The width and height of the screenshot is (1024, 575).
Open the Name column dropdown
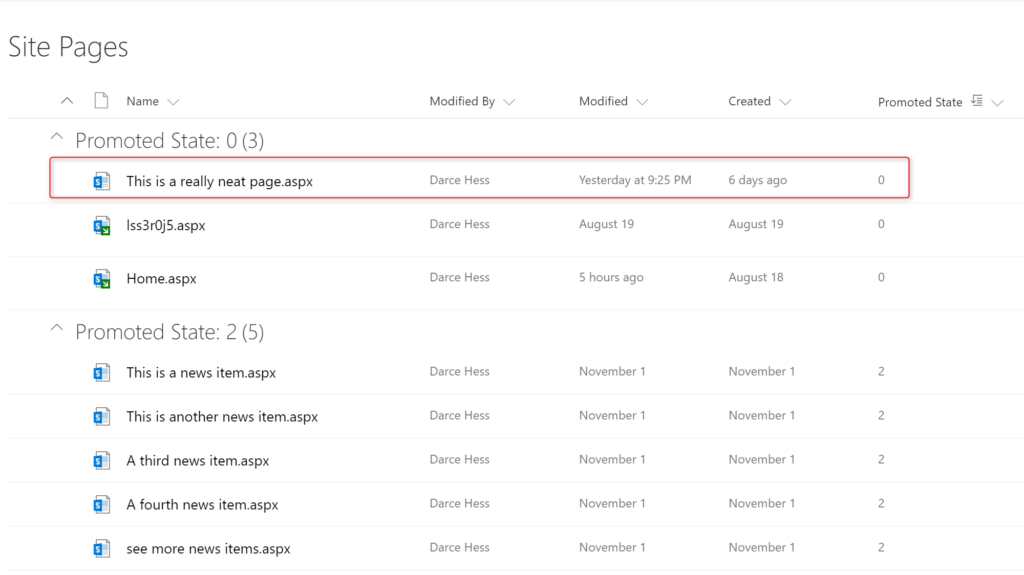pos(173,102)
